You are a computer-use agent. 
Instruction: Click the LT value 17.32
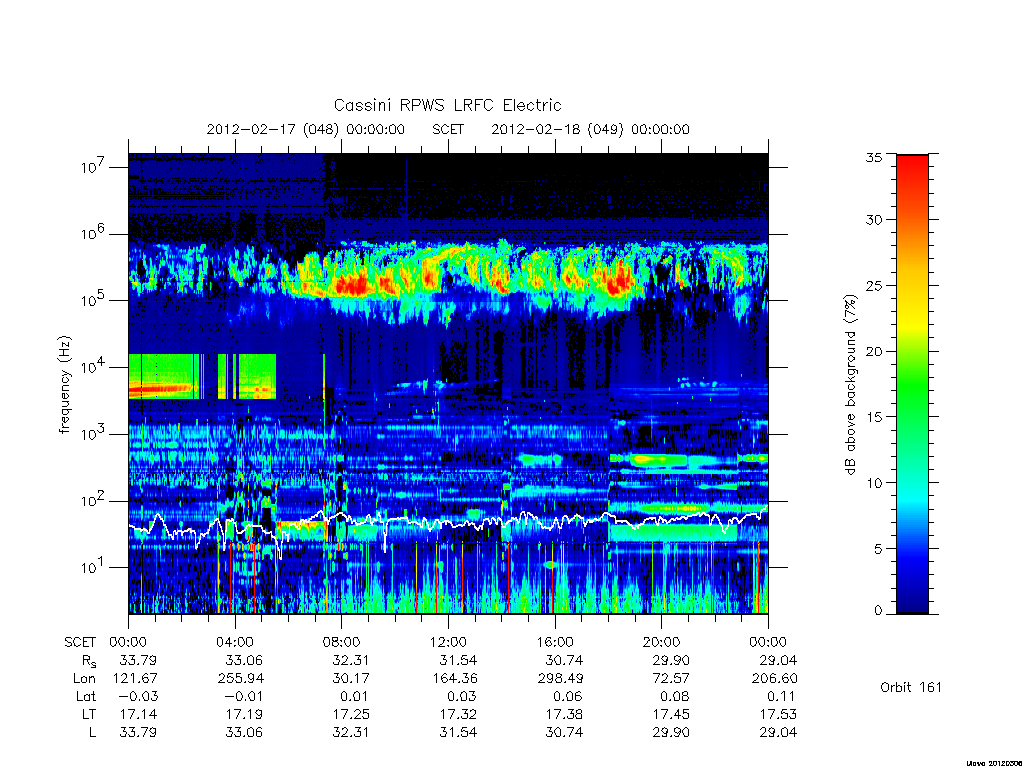[458, 714]
